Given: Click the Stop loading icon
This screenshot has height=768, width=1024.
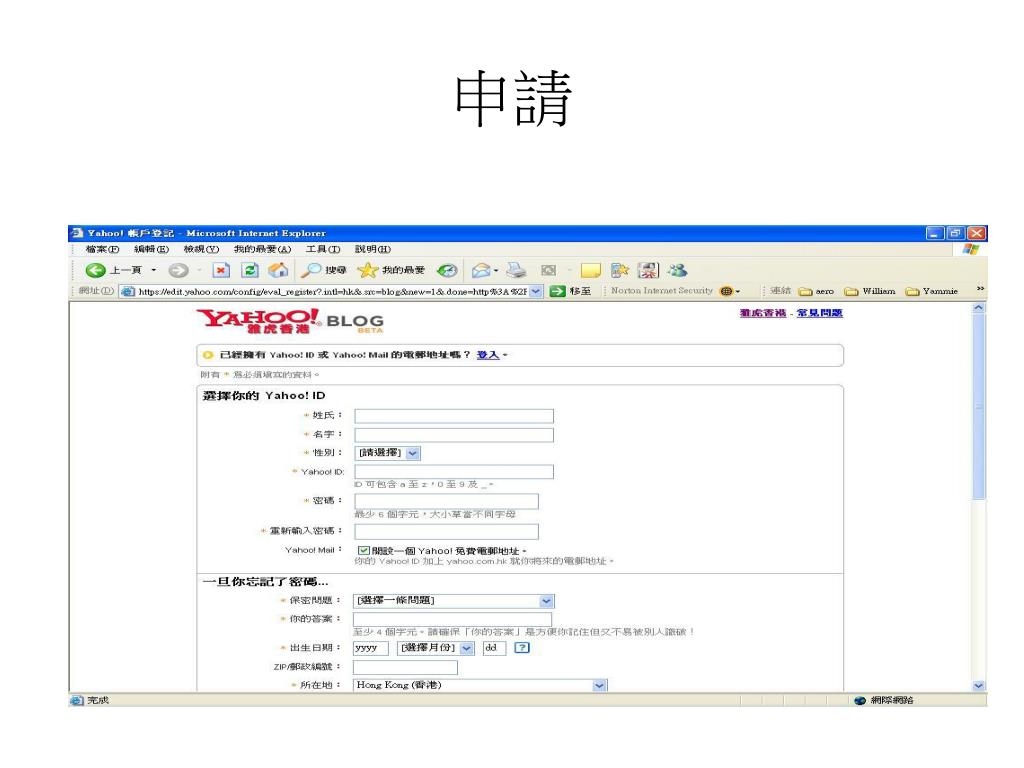Looking at the screenshot, I should coord(221,270).
